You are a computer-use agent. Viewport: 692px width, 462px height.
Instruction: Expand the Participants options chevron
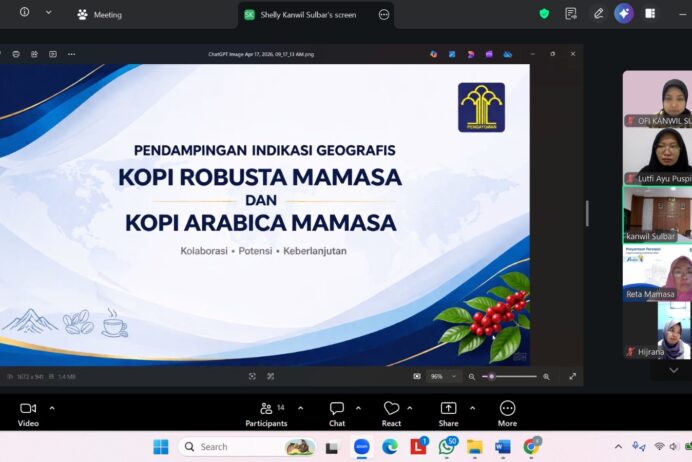coord(297,408)
